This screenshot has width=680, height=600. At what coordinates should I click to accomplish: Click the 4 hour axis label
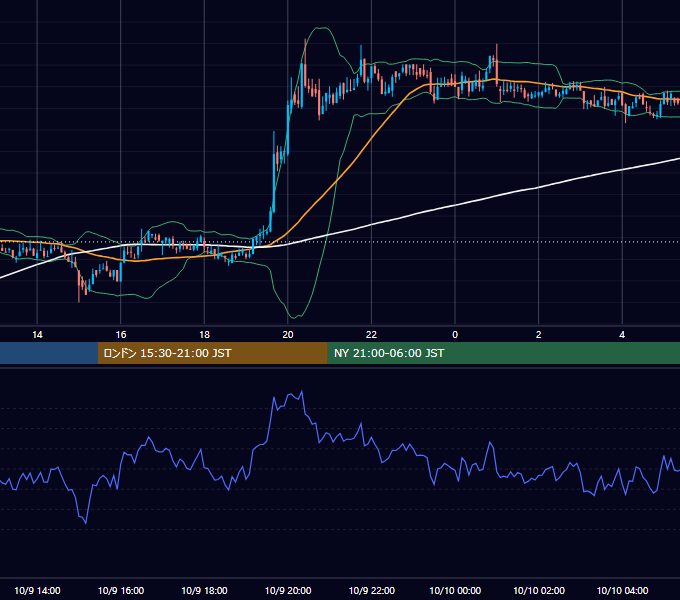622,335
